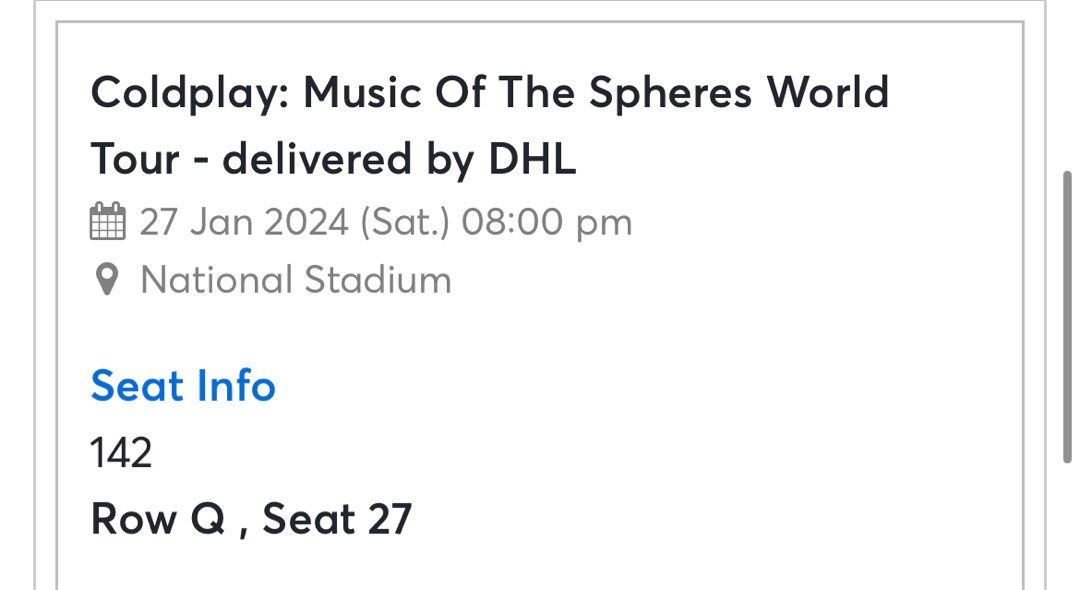Screen dimensions: 1080x590
Task: Click the (Sat.) weekday label
Action: [407, 221]
